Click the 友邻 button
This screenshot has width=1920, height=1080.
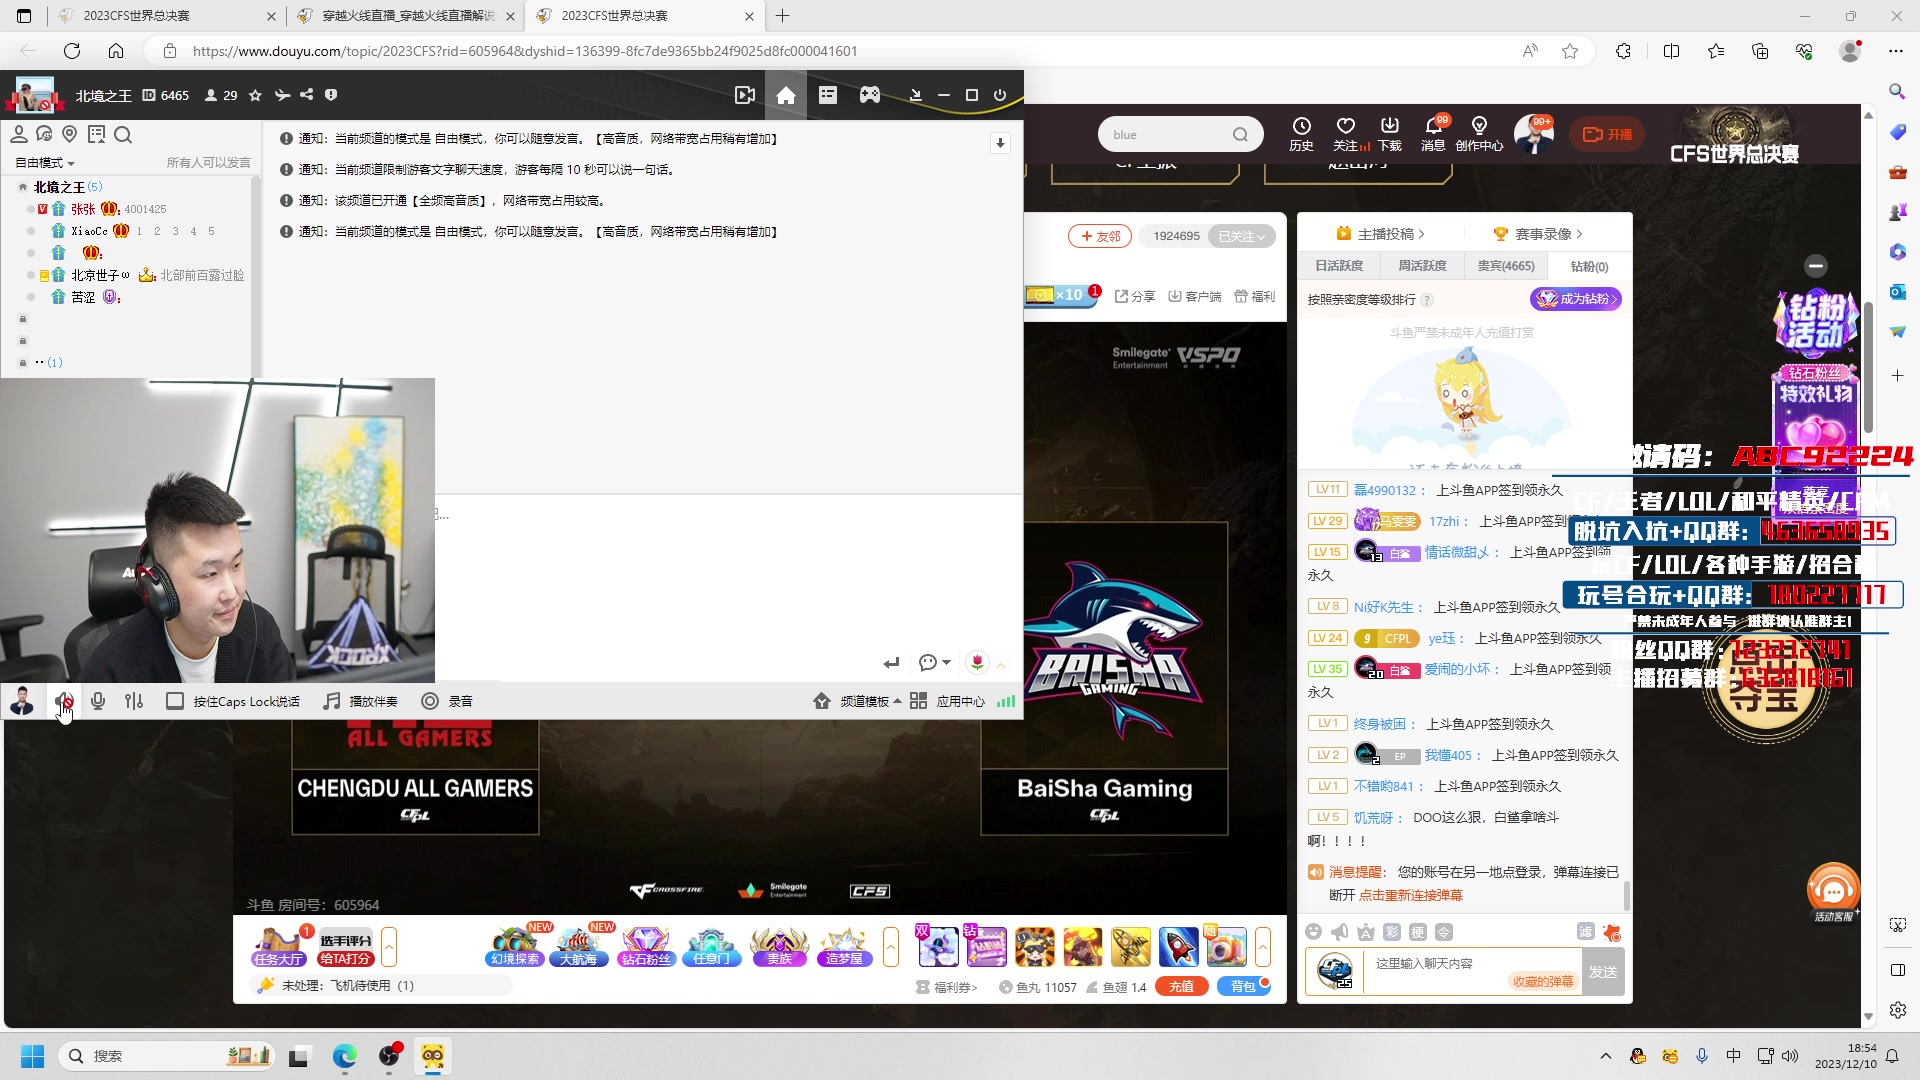click(1099, 236)
